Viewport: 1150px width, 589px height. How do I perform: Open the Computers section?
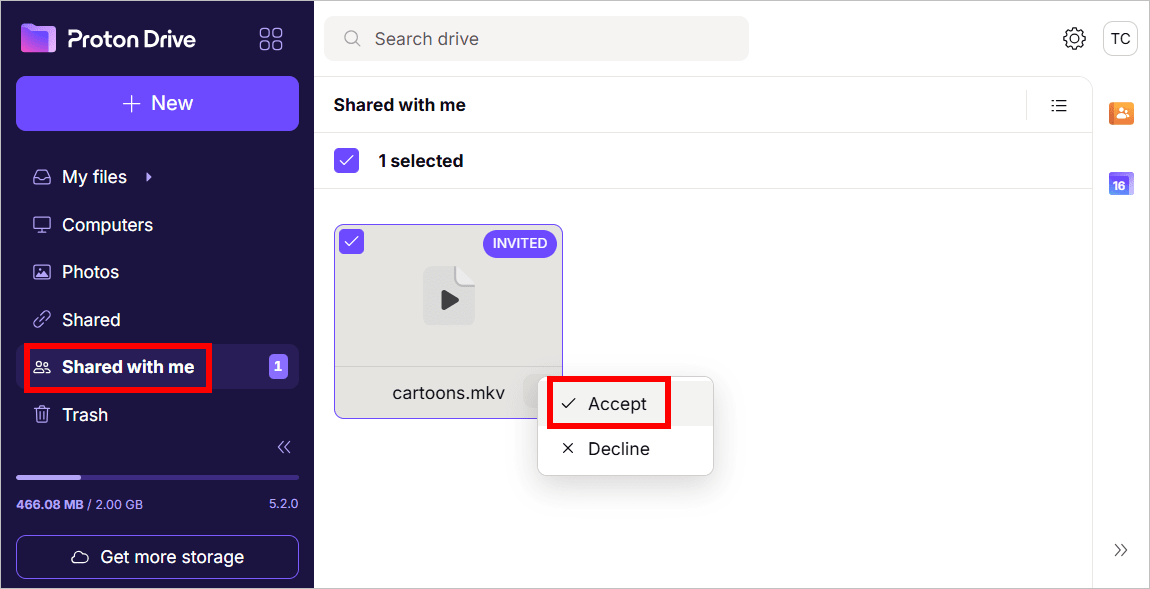(157, 224)
